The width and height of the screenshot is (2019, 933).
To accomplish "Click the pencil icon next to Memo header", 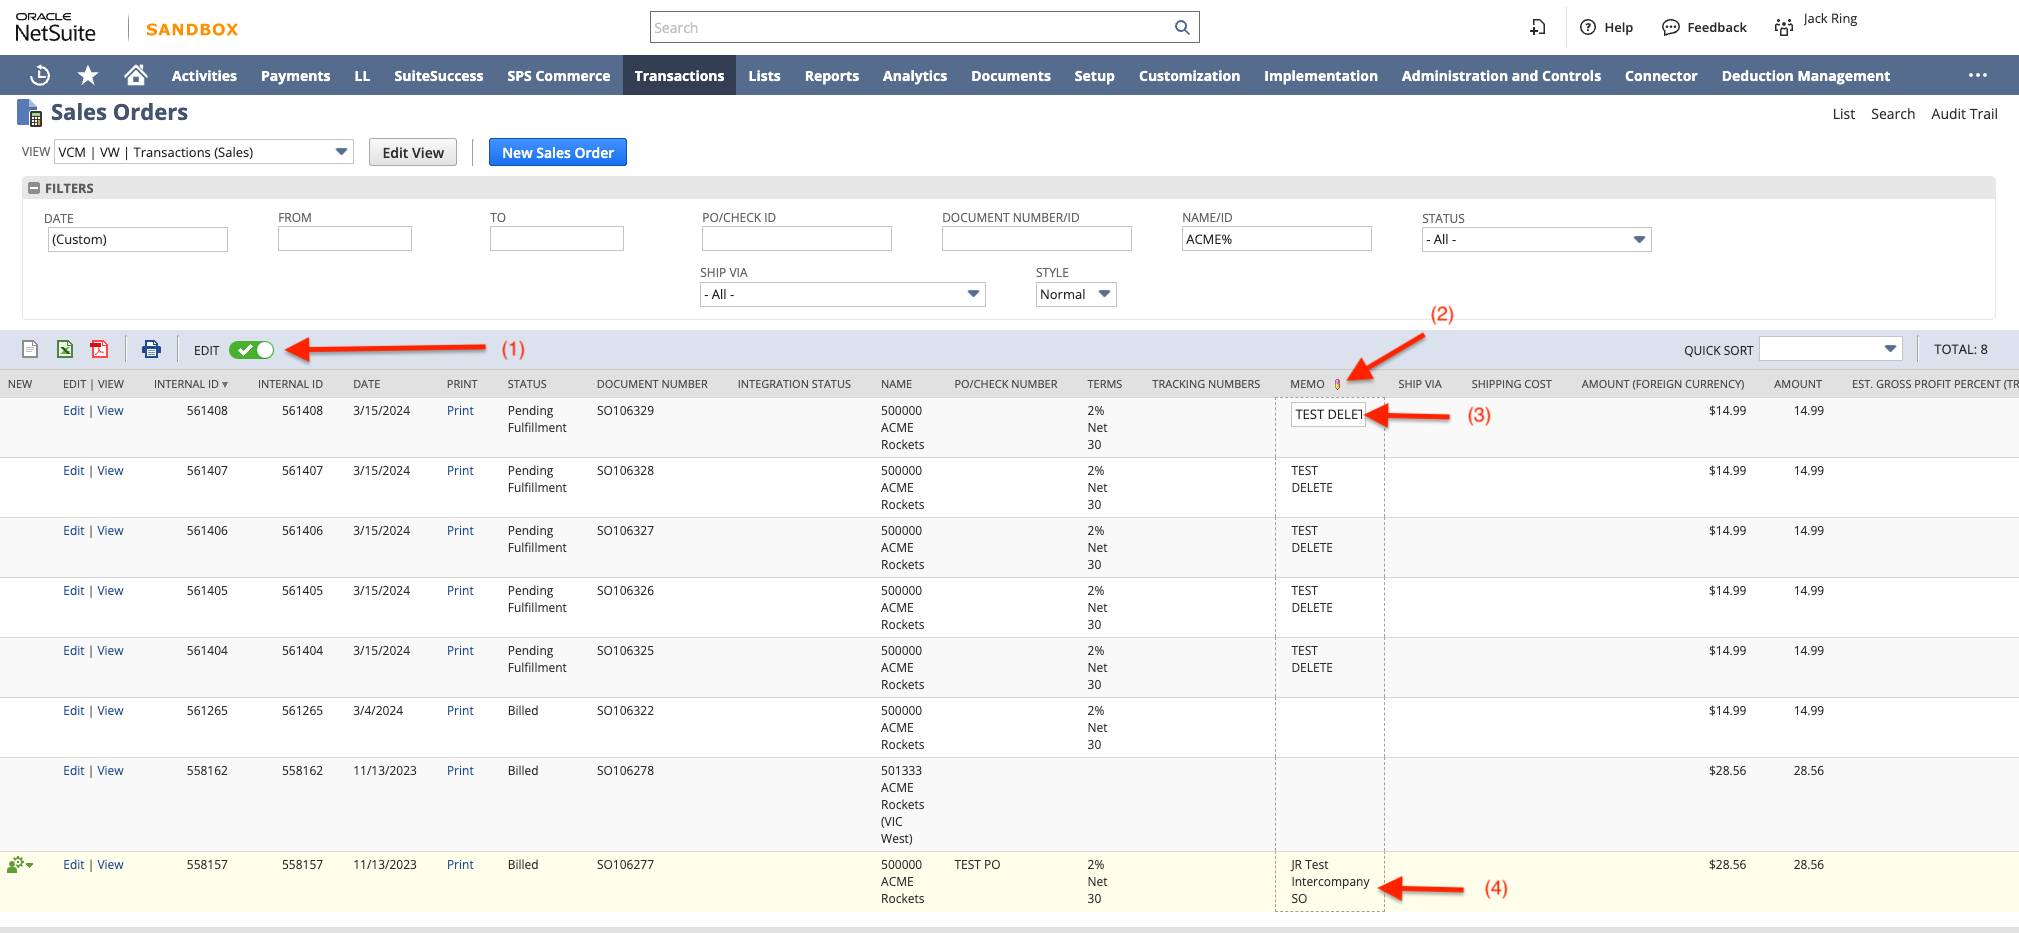I will pos(1337,384).
